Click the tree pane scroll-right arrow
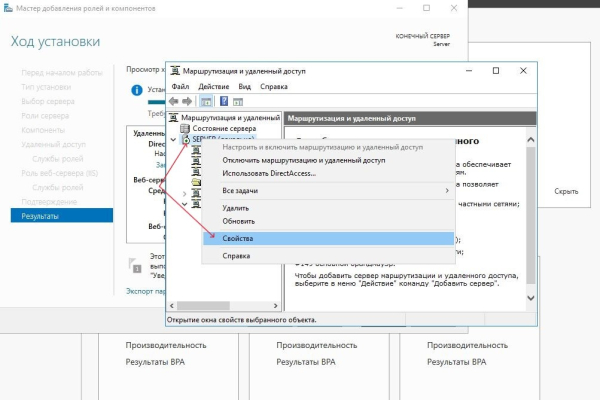 [x=276, y=305]
